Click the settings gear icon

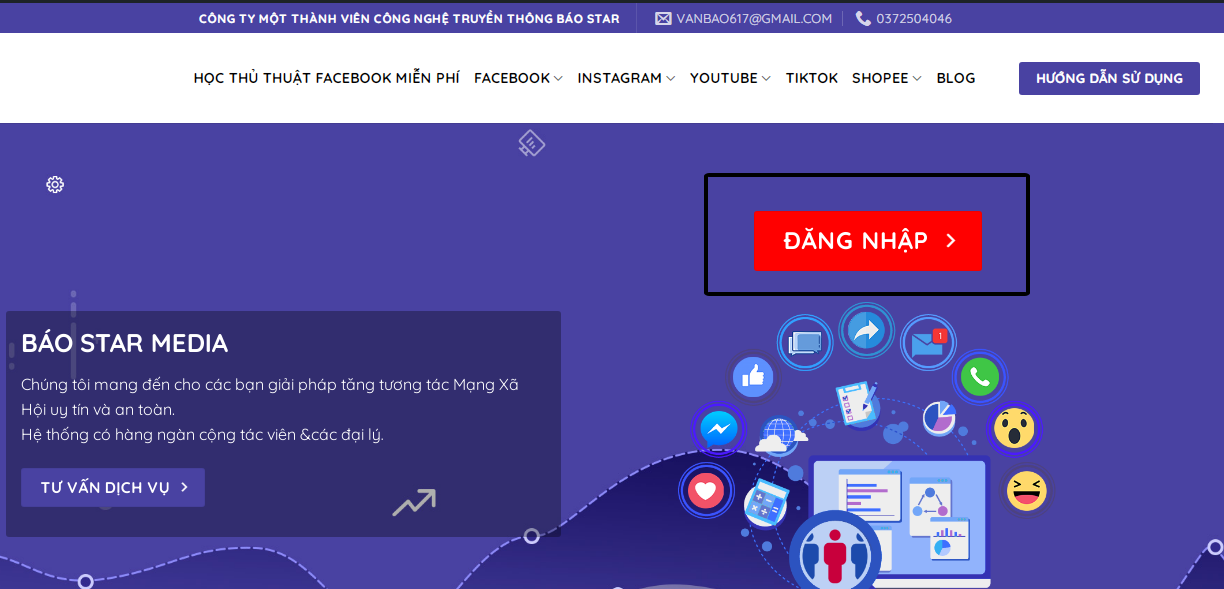point(55,184)
